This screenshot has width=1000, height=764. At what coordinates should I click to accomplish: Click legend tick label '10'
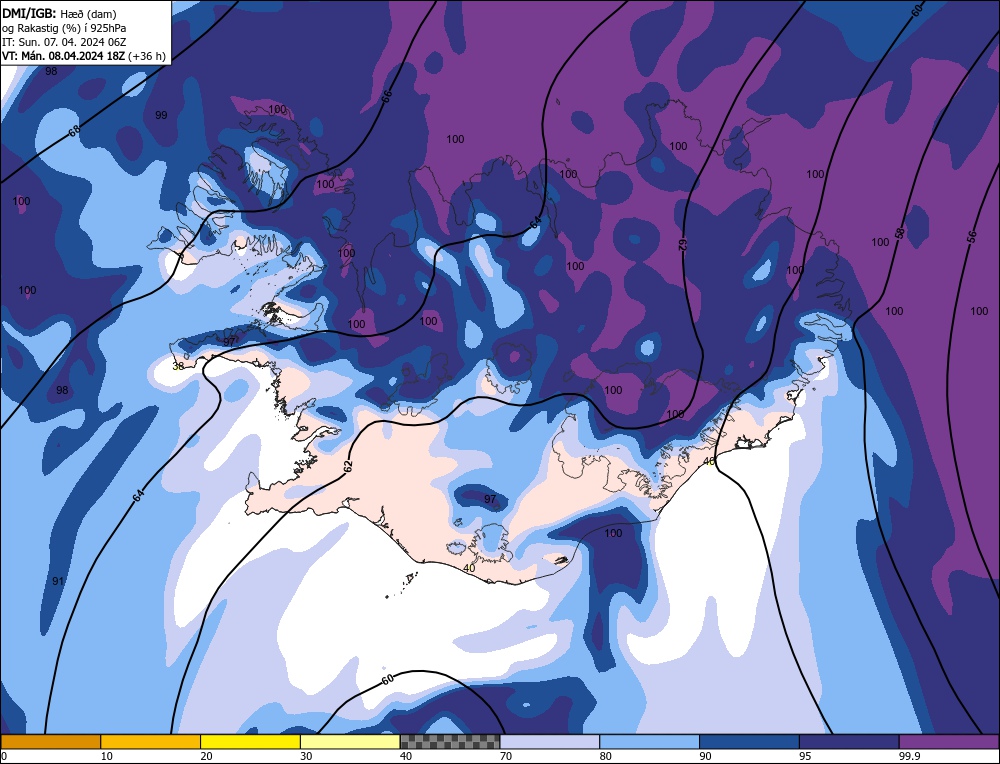(x=107, y=756)
